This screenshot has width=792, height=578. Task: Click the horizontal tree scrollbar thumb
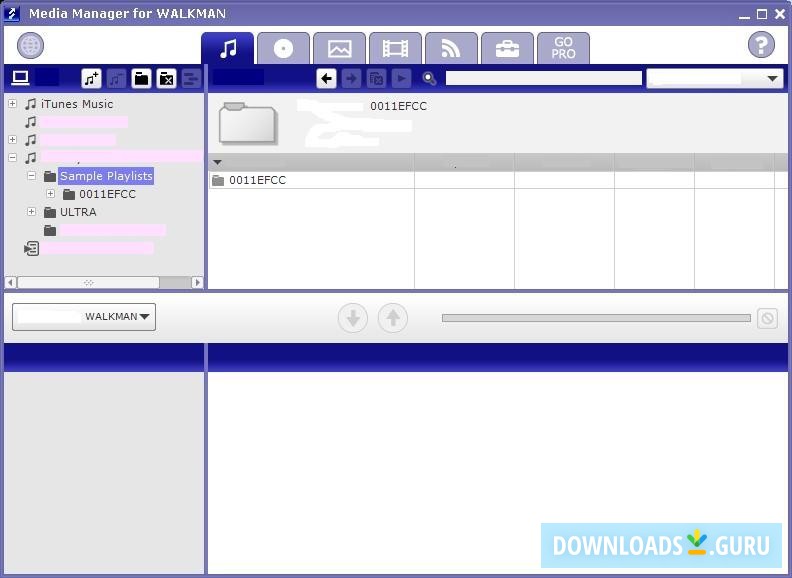coord(88,282)
